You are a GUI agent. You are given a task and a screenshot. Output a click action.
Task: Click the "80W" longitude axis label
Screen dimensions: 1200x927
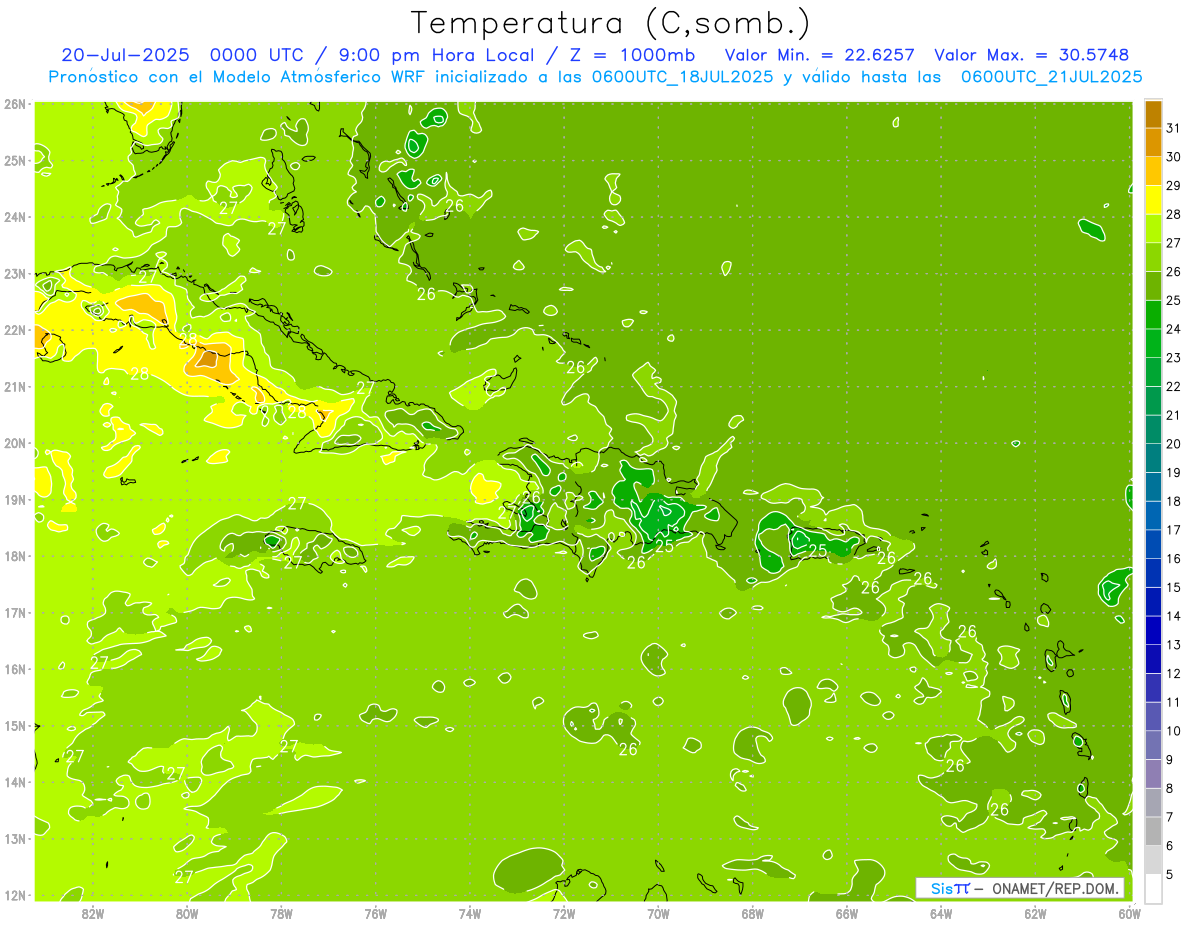tap(187, 914)
